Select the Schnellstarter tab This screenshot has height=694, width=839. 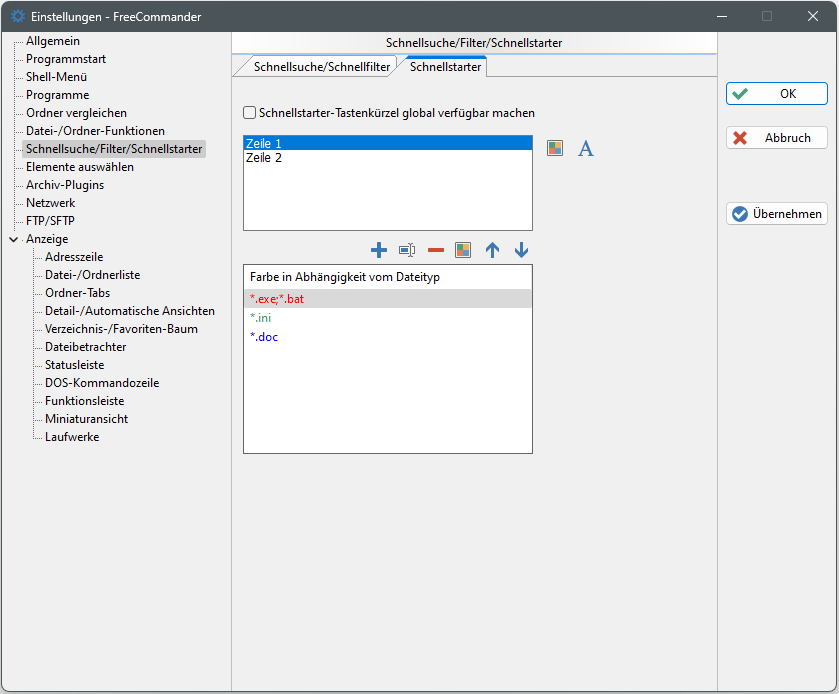click(x=445, y=67)
